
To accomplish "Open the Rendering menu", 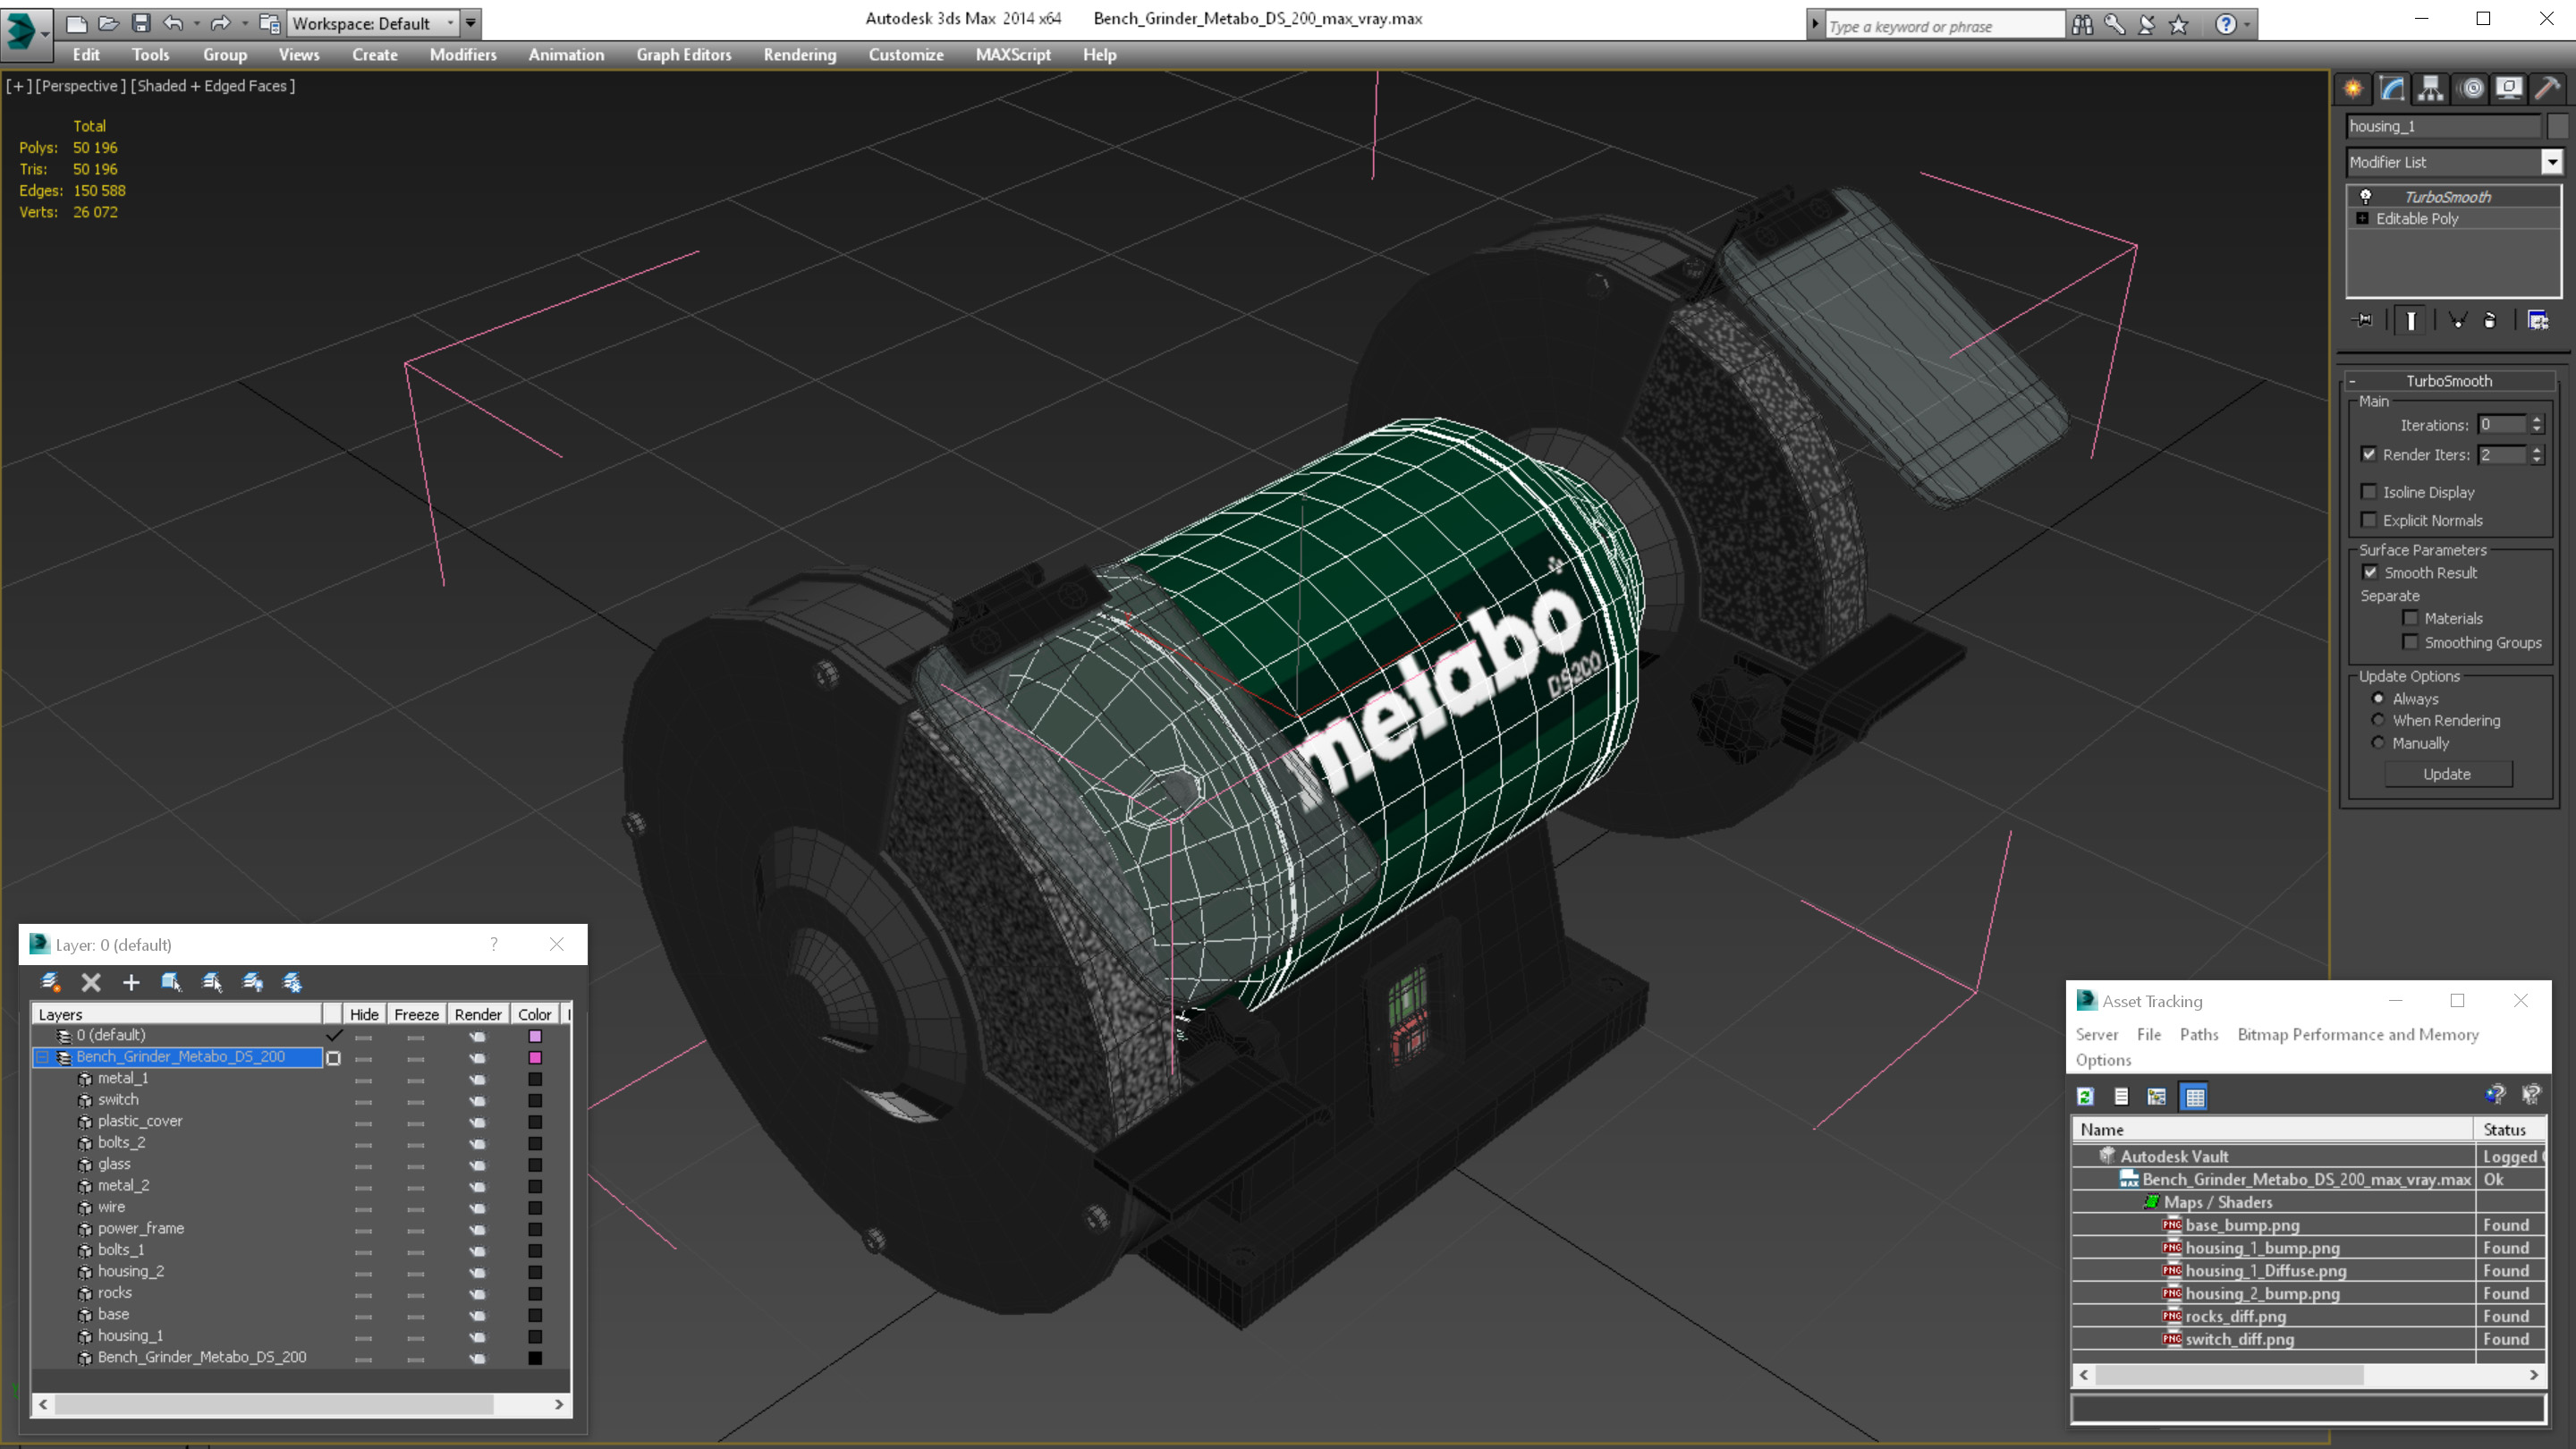I will coord(799,55).
